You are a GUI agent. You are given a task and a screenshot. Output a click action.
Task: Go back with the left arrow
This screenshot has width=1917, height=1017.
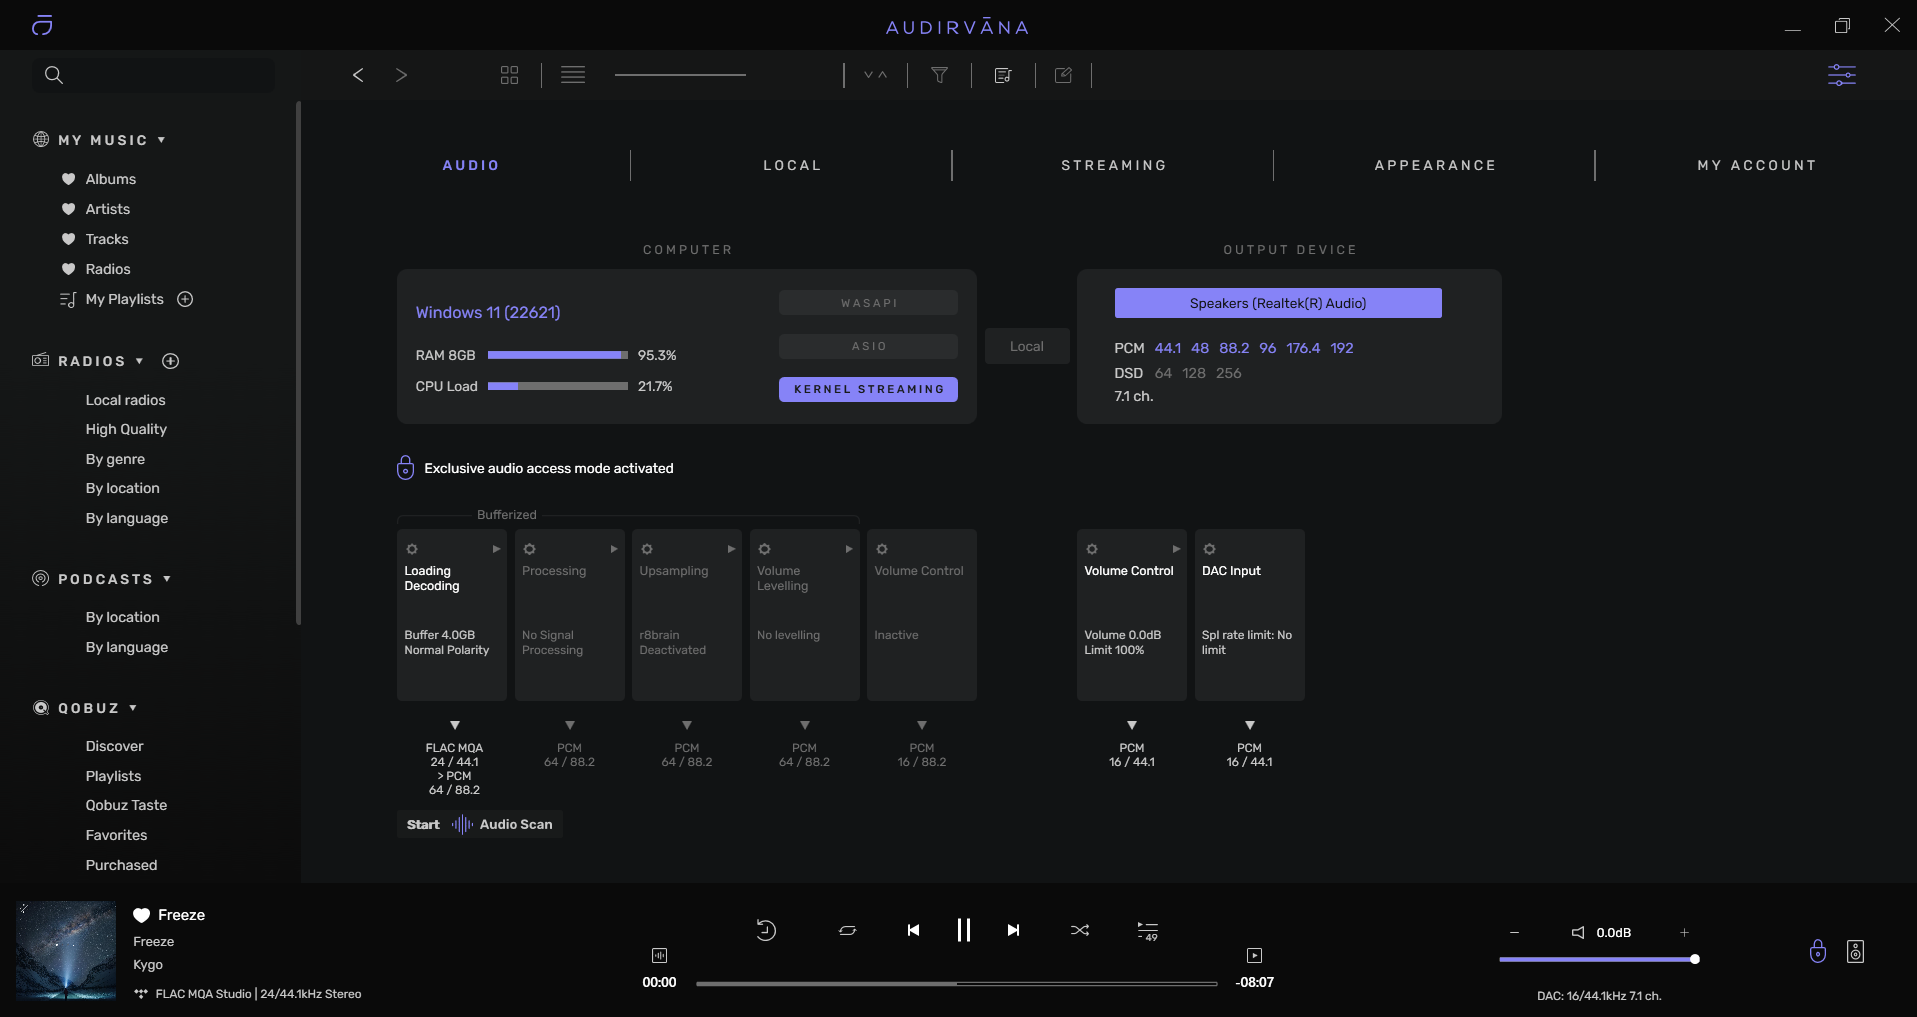[x=358, y=75]
